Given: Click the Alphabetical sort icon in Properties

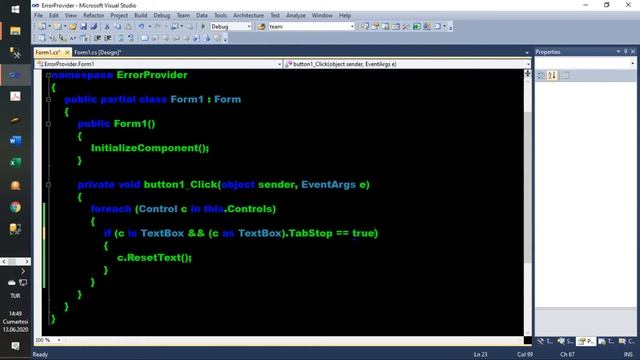Looking at the screenshot, I should click(x=552, y=76).
